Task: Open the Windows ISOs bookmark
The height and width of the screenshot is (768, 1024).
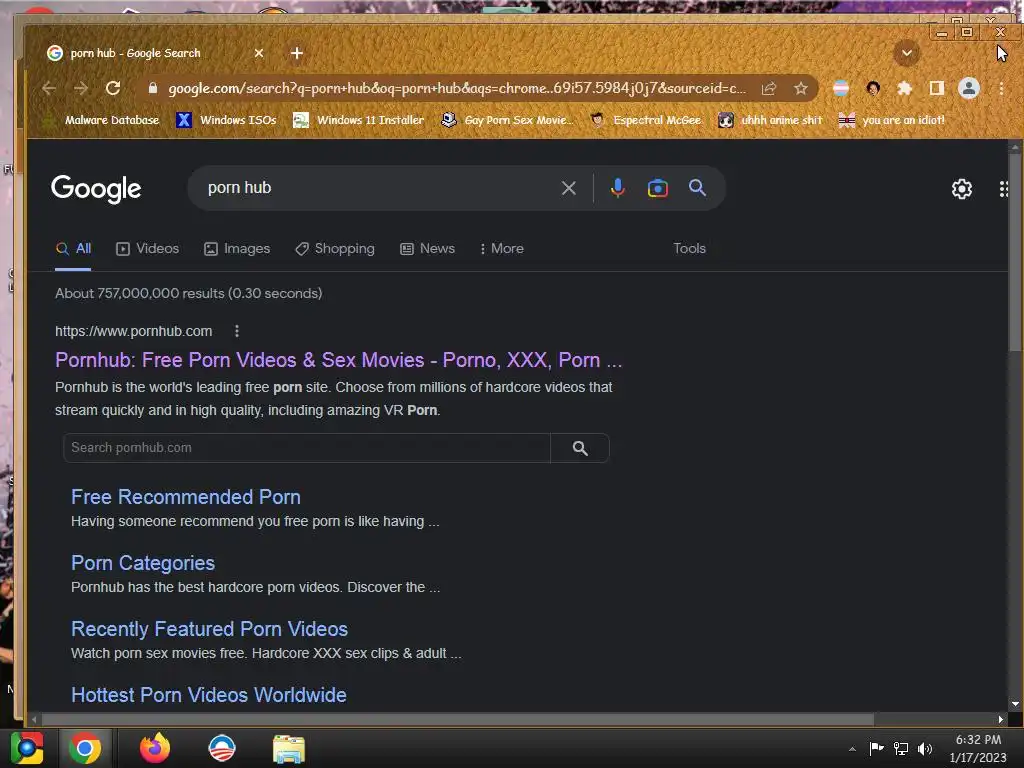Action: [227, 120]
